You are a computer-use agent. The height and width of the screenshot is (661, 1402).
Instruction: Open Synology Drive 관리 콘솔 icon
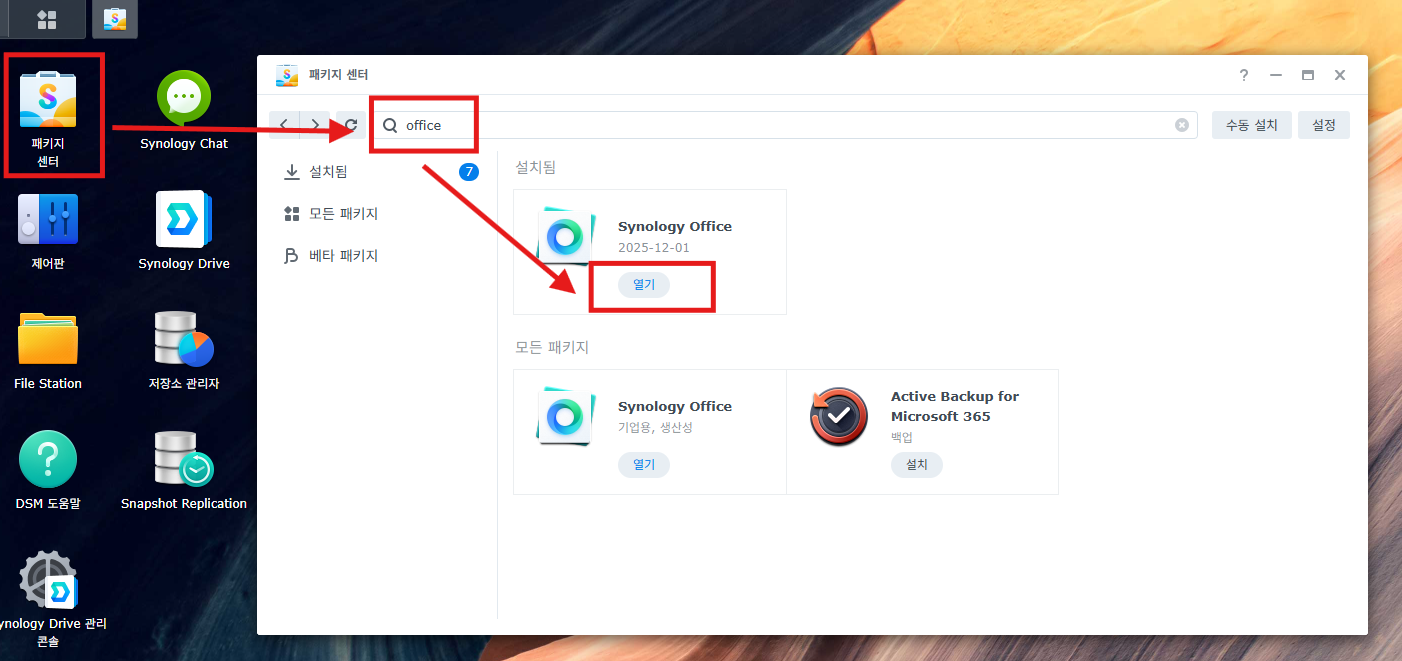point(48,578)
